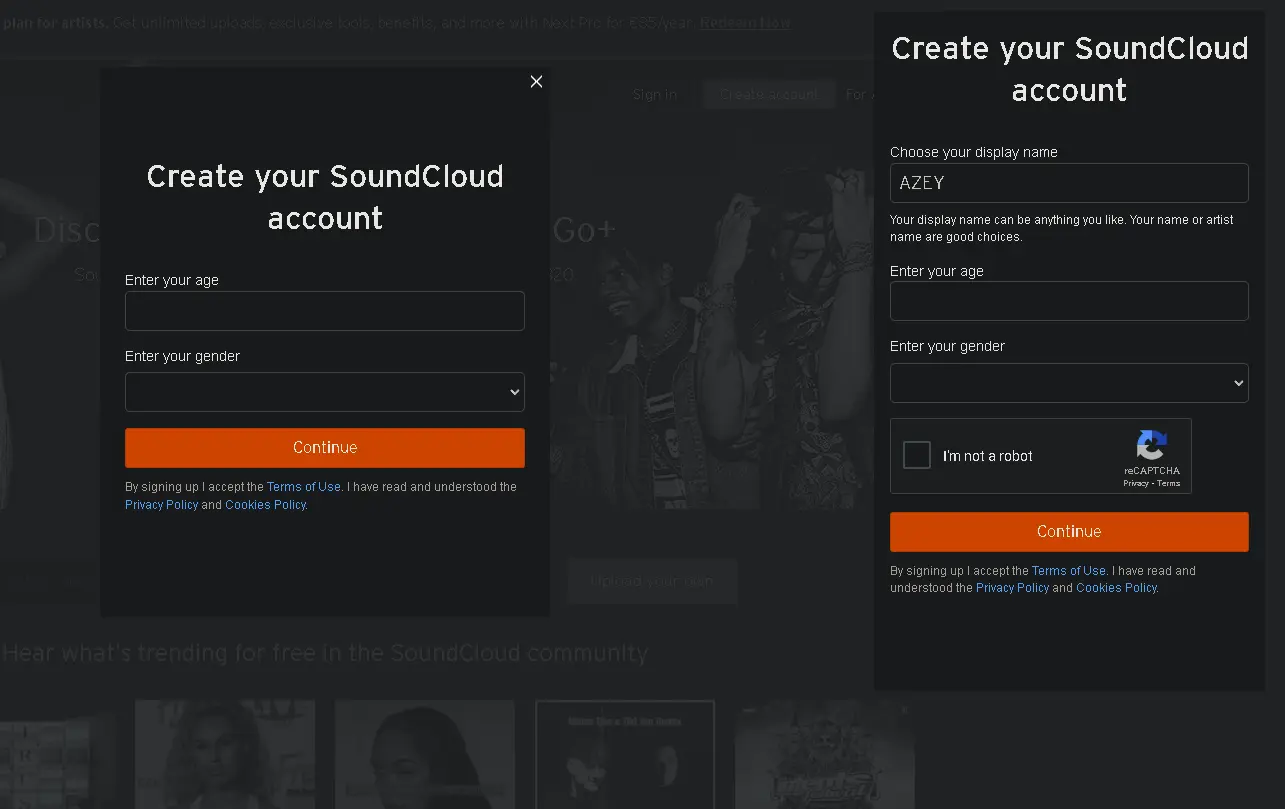
Task: Click the age field in right panel
Action: pyautogui.click(x=1069, y=301)
